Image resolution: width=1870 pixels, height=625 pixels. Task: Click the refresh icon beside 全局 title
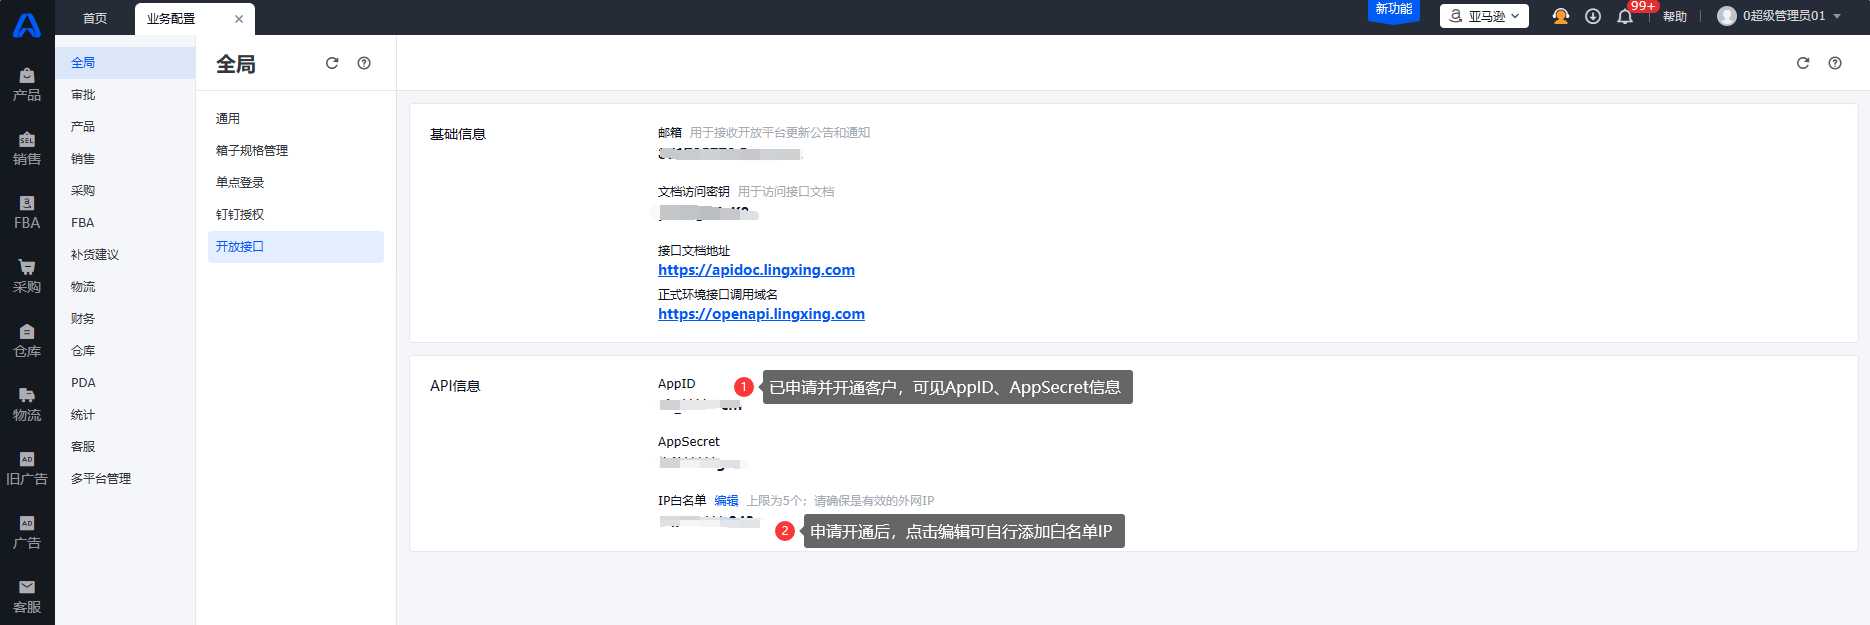pos(332,63)
